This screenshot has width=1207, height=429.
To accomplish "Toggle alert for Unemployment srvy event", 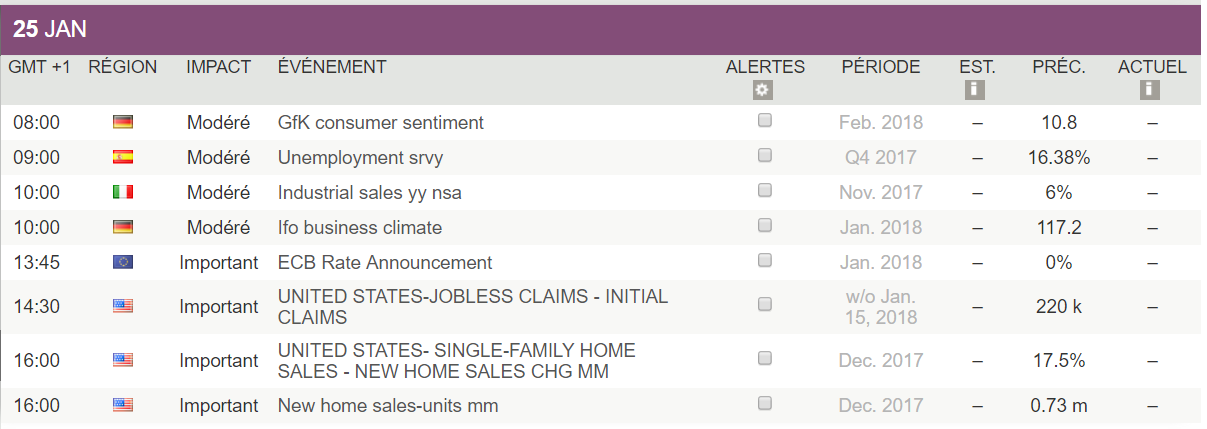I will click(765, 156).
